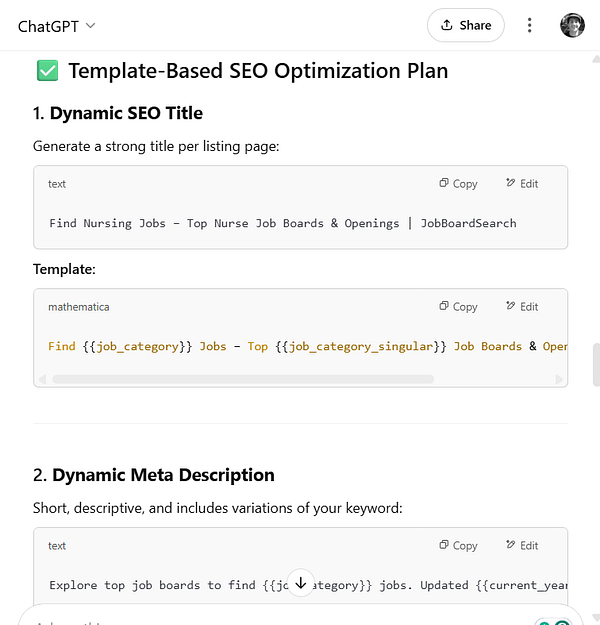Click the 'Dynamic Meta Description' heading
This screenshot has height=625, width=600.
click(163, 475)
